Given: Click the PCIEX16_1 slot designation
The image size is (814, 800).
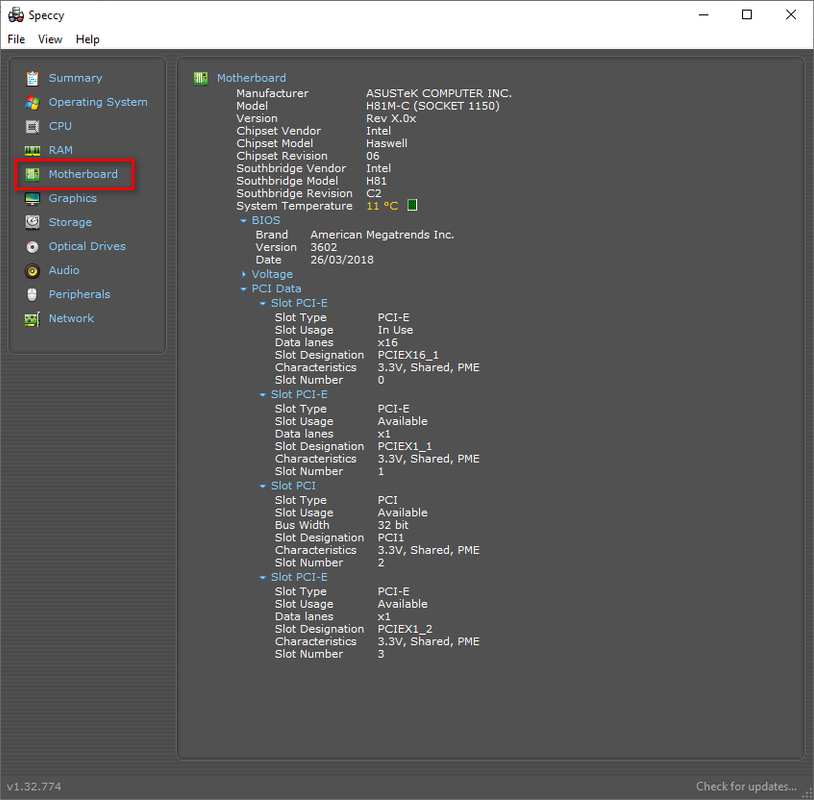Looking at the screenshot, I should (408, 355).
